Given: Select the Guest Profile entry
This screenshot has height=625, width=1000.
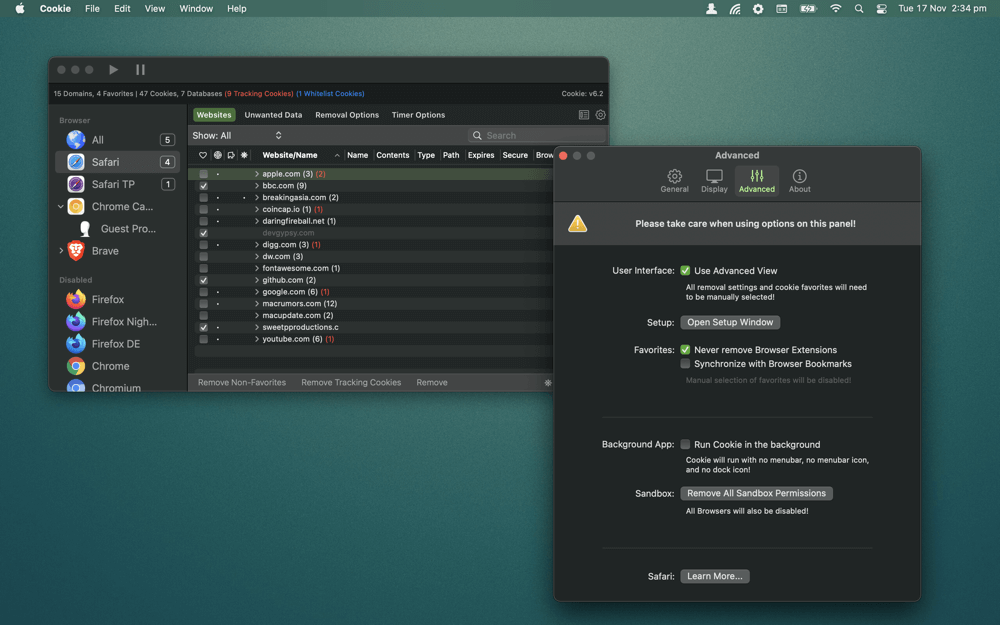Looking at the screenshot, I should (118, 229).
